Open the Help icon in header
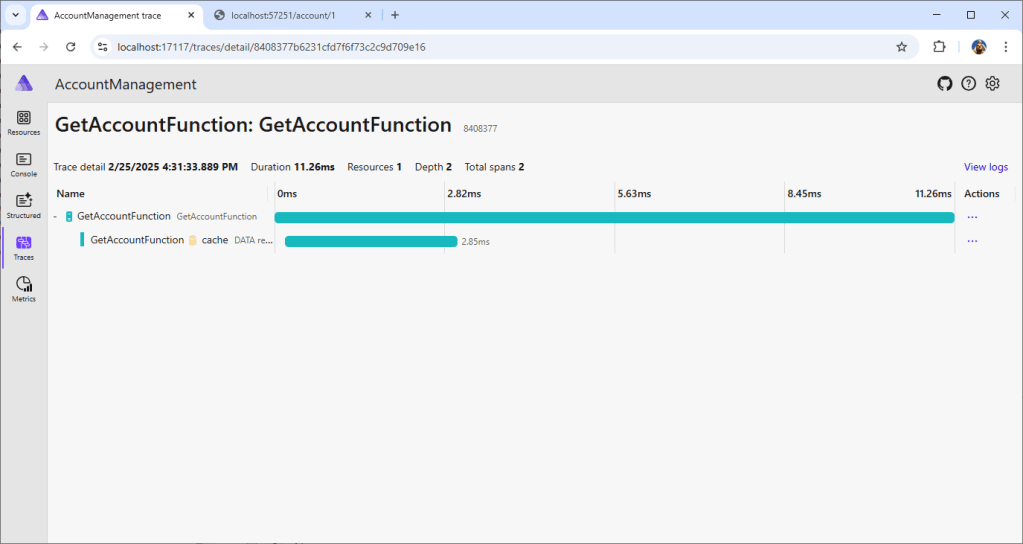The height and width of the screenshot is (544, 1023). point(968,84)
